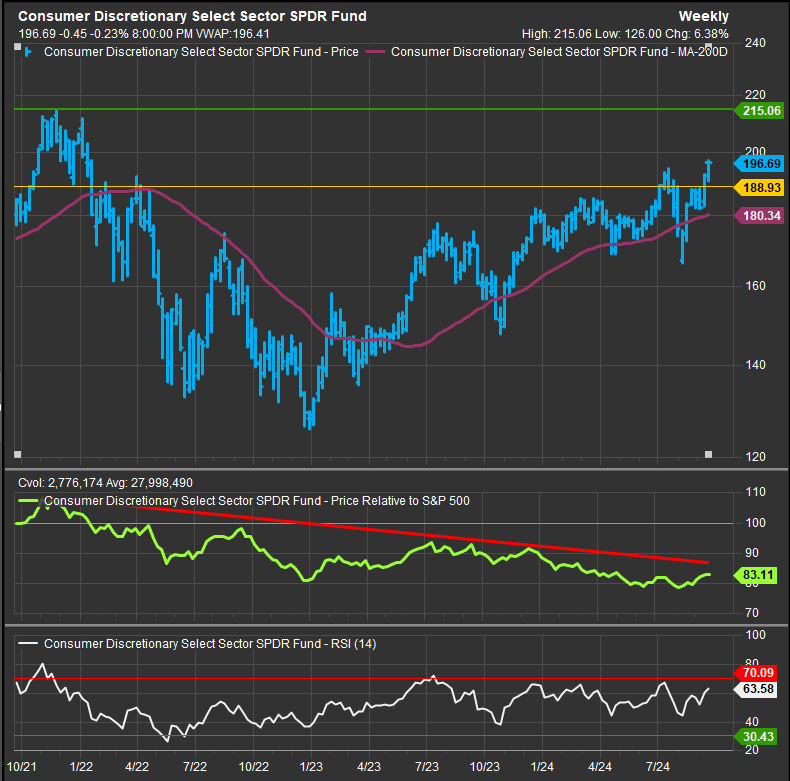Click the 220 price axis label
Viewport: 790px width, 781px height.
pos(755,95)
